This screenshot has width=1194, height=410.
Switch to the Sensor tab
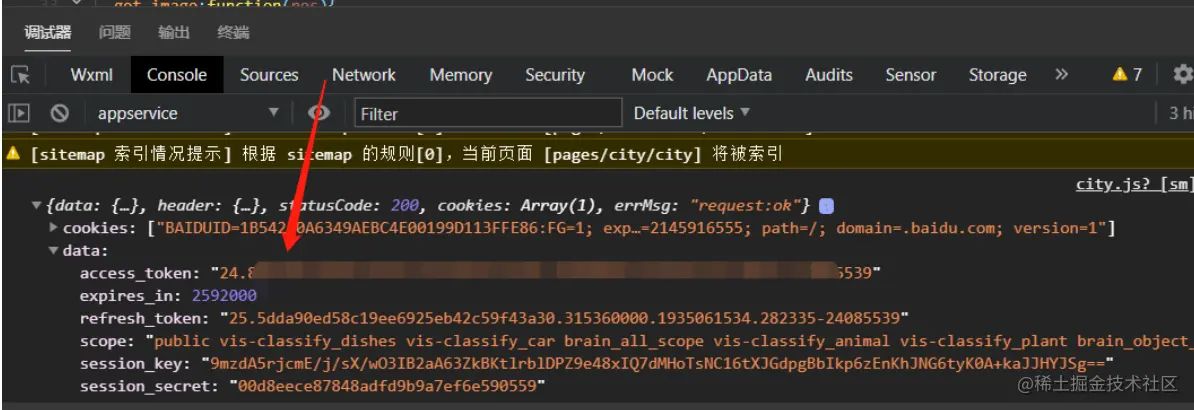[910, 75]
